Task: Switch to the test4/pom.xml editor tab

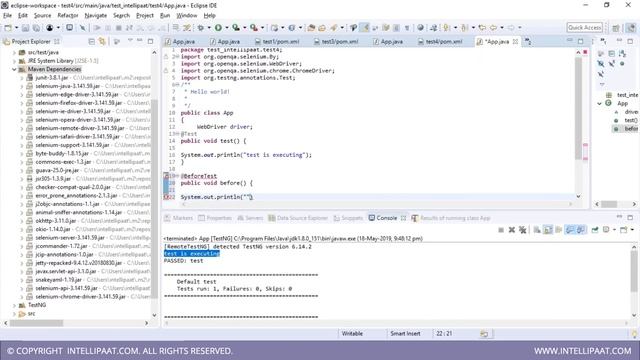Action: coord(440,42)
